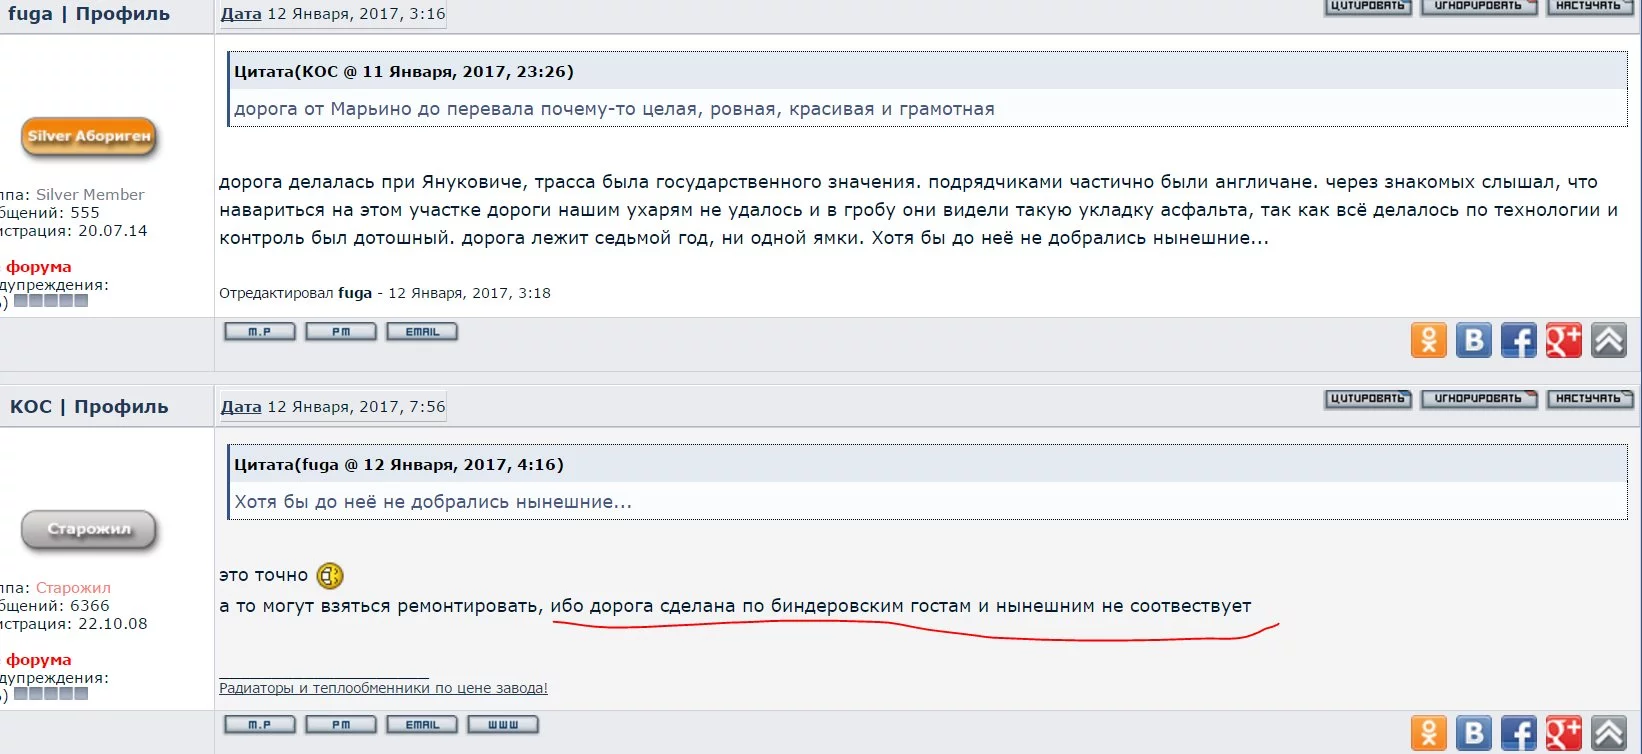The image size is (1642, 754).
Task: Share KOC's post to Odnoklassniki
Action: coord(1429,733)
